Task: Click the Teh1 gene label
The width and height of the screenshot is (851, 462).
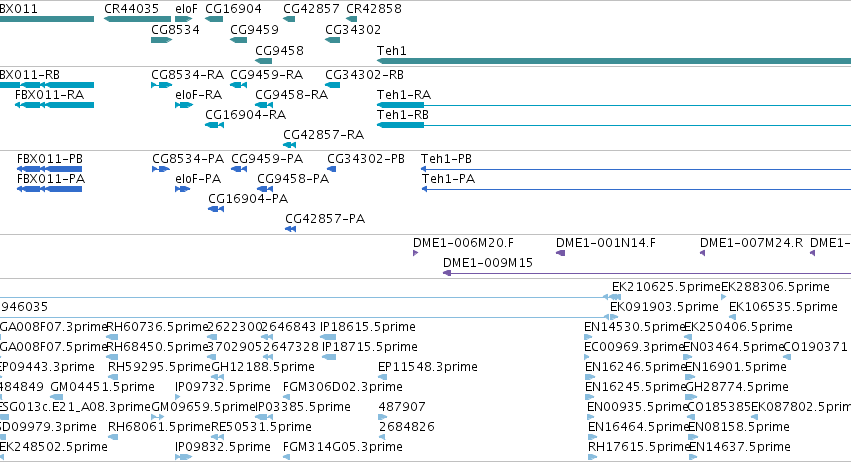Action: [x=392, y=50]
